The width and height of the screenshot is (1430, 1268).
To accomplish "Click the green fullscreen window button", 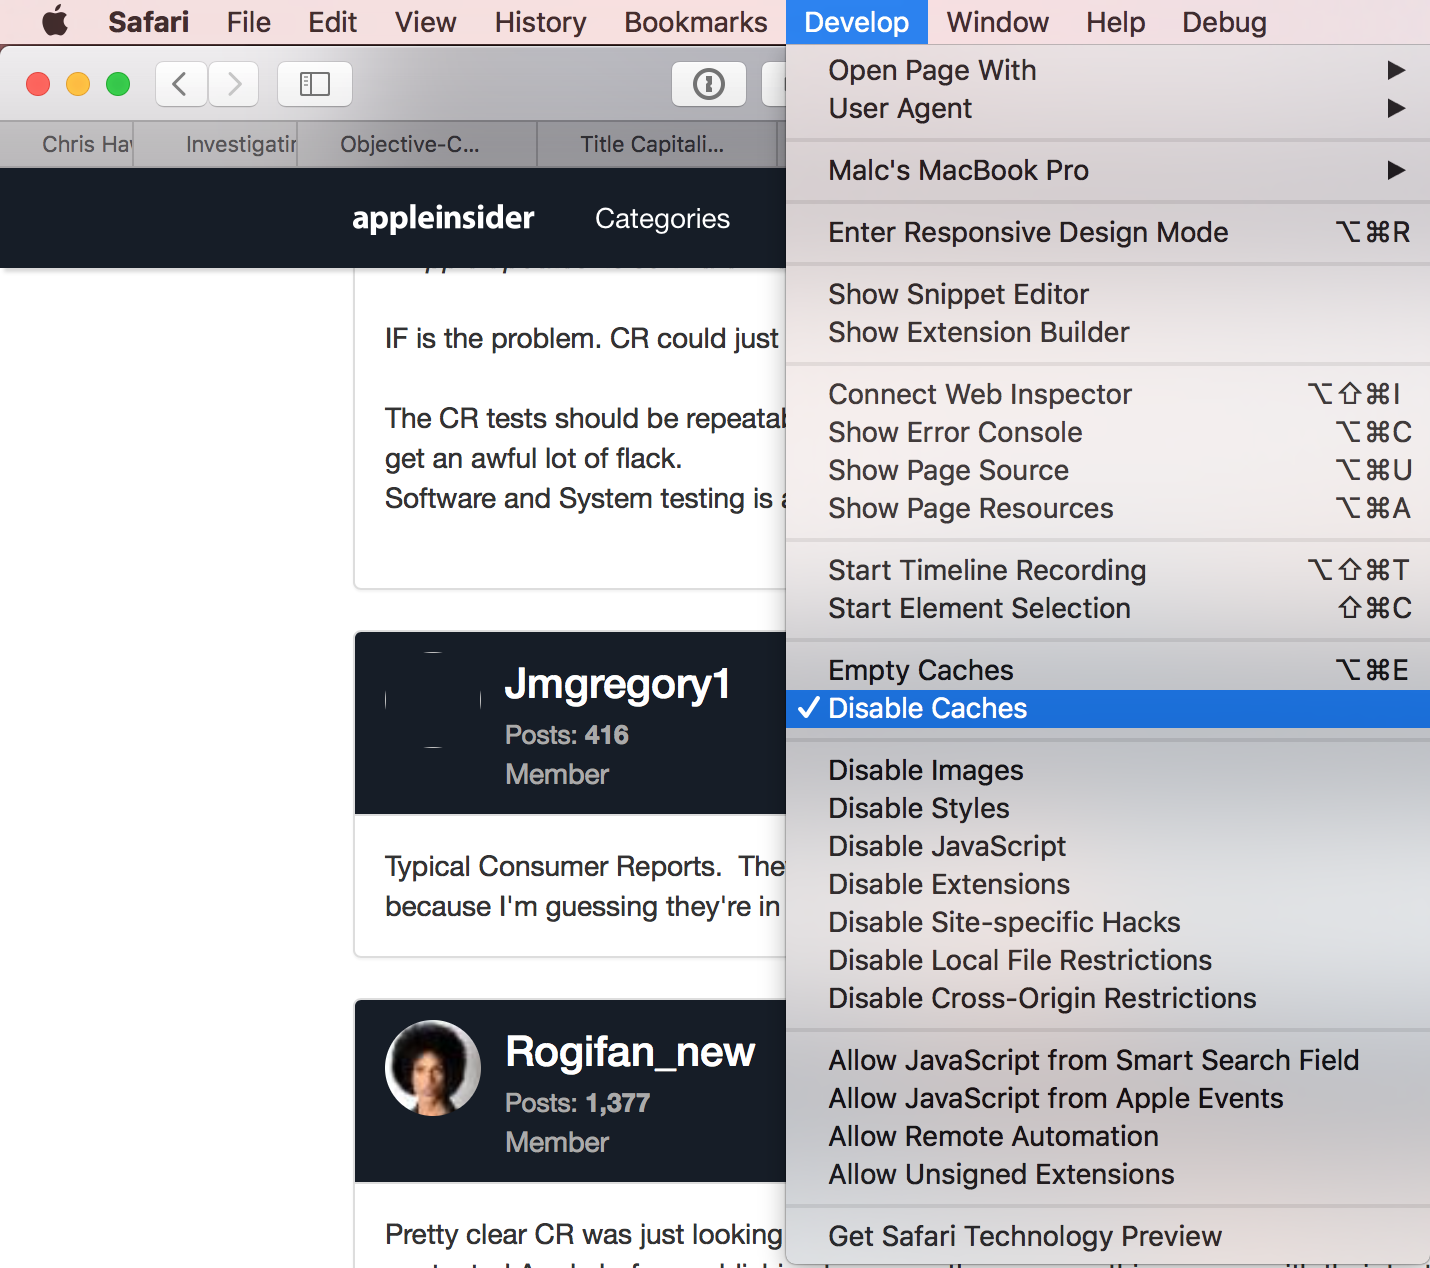I will 118,84.
